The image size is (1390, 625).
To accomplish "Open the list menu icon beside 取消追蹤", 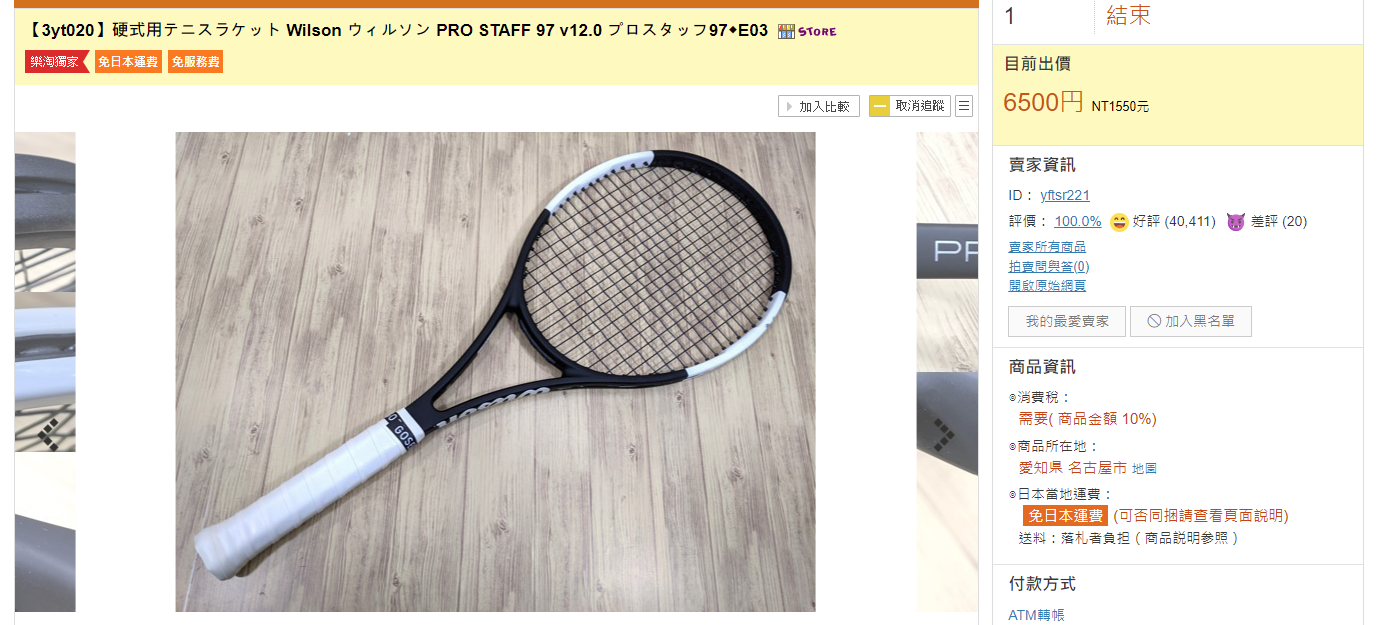I will coord(964,106).
